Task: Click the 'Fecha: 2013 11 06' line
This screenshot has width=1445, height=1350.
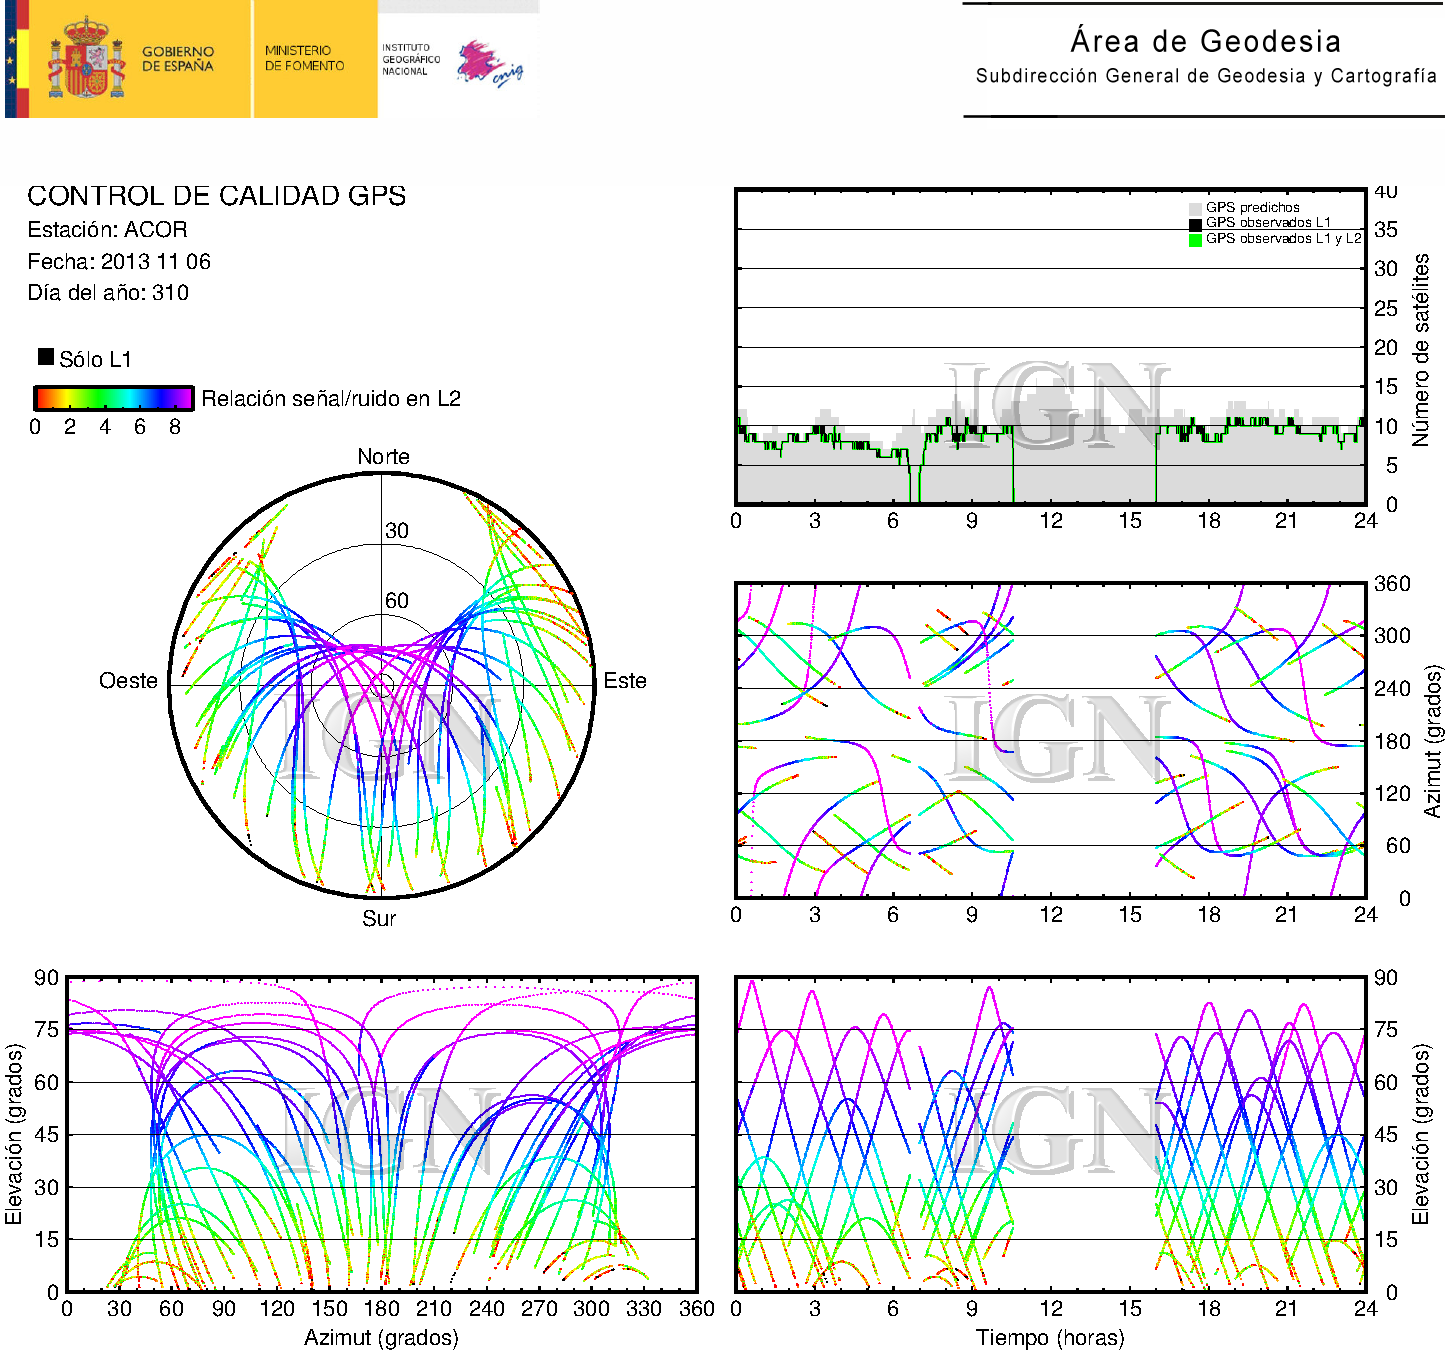Action: [119, 261]
